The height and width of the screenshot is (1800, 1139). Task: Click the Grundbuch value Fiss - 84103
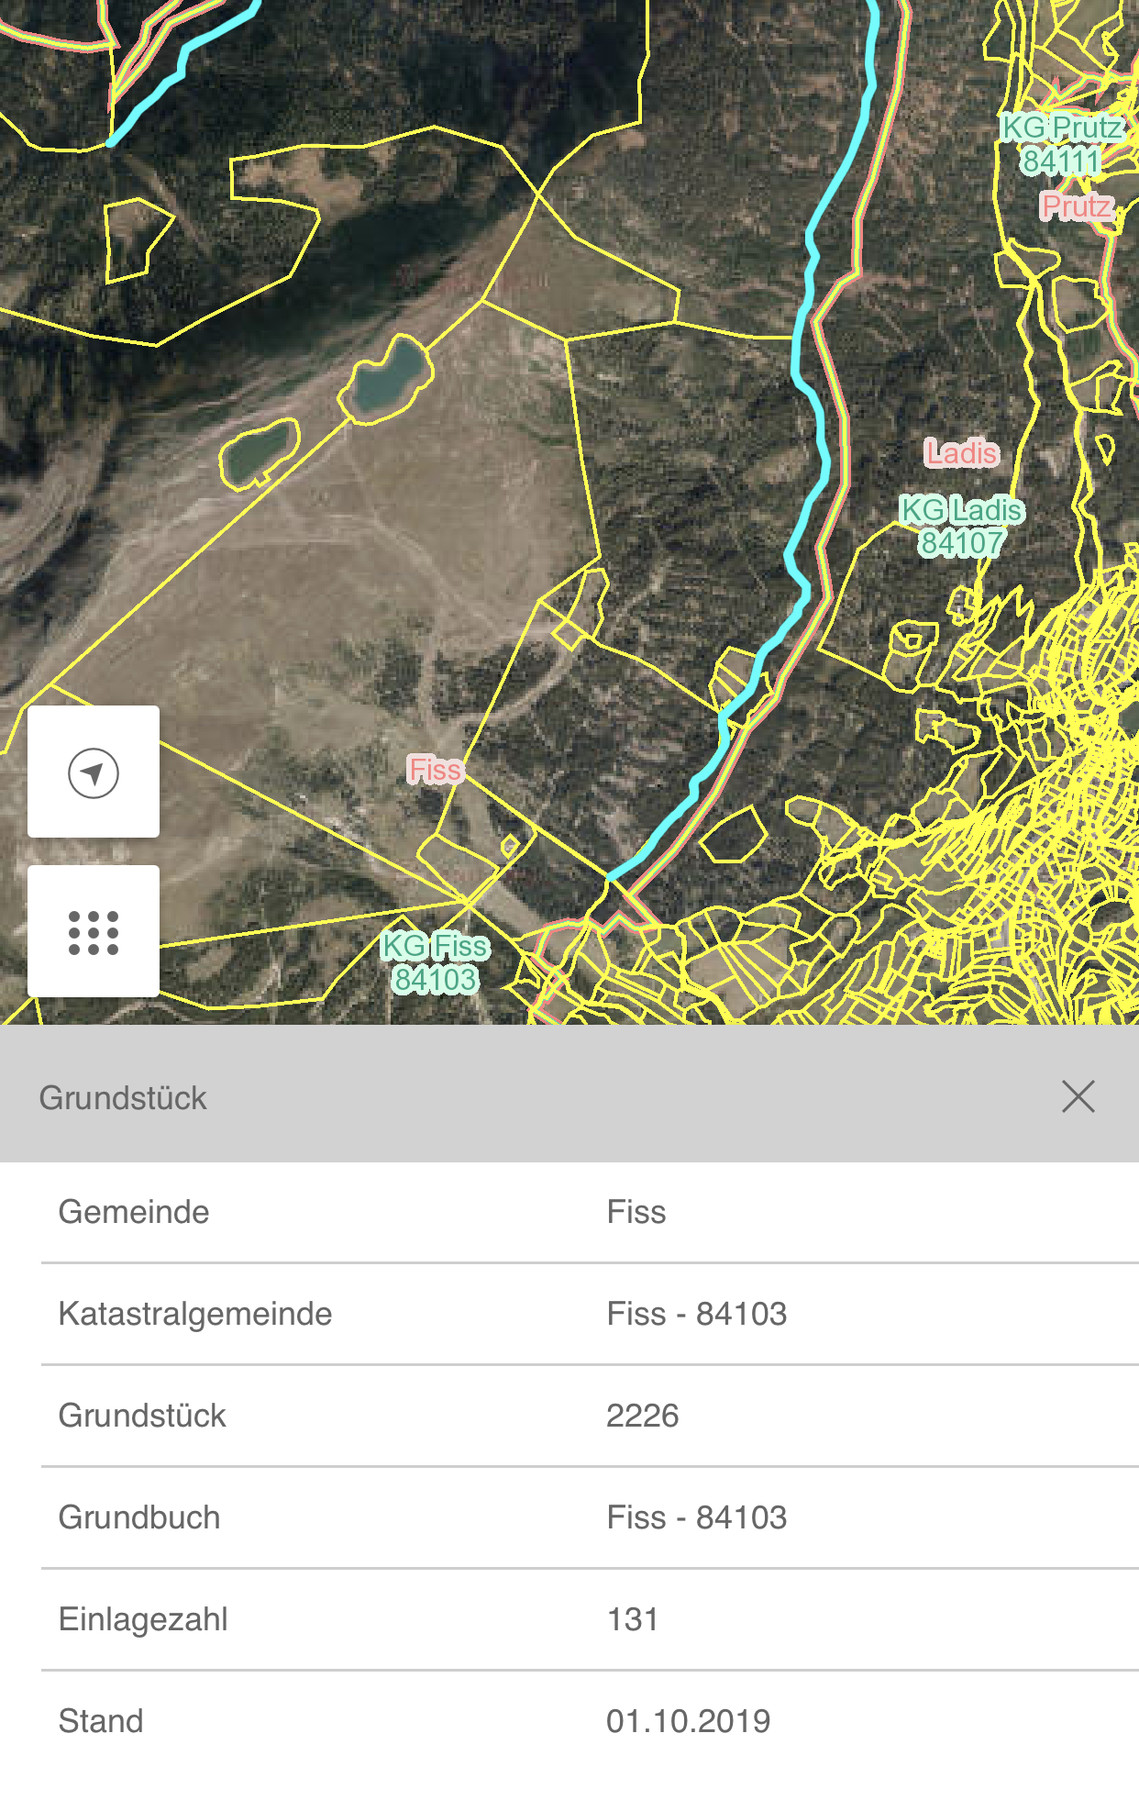coord(696,1518)
